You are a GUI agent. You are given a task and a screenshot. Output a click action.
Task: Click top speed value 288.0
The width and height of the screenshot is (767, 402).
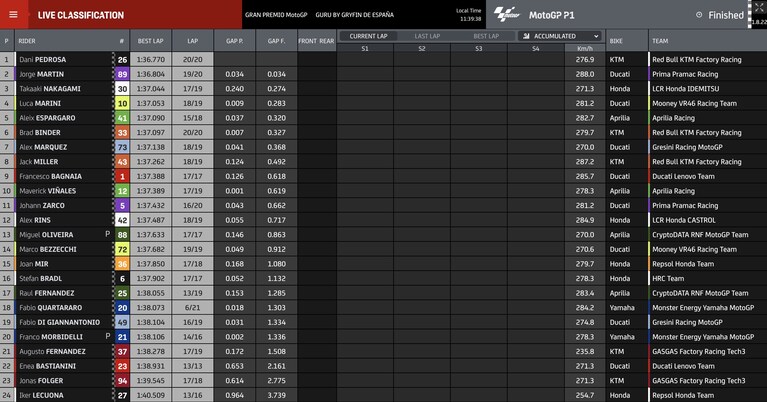(585, 74)
